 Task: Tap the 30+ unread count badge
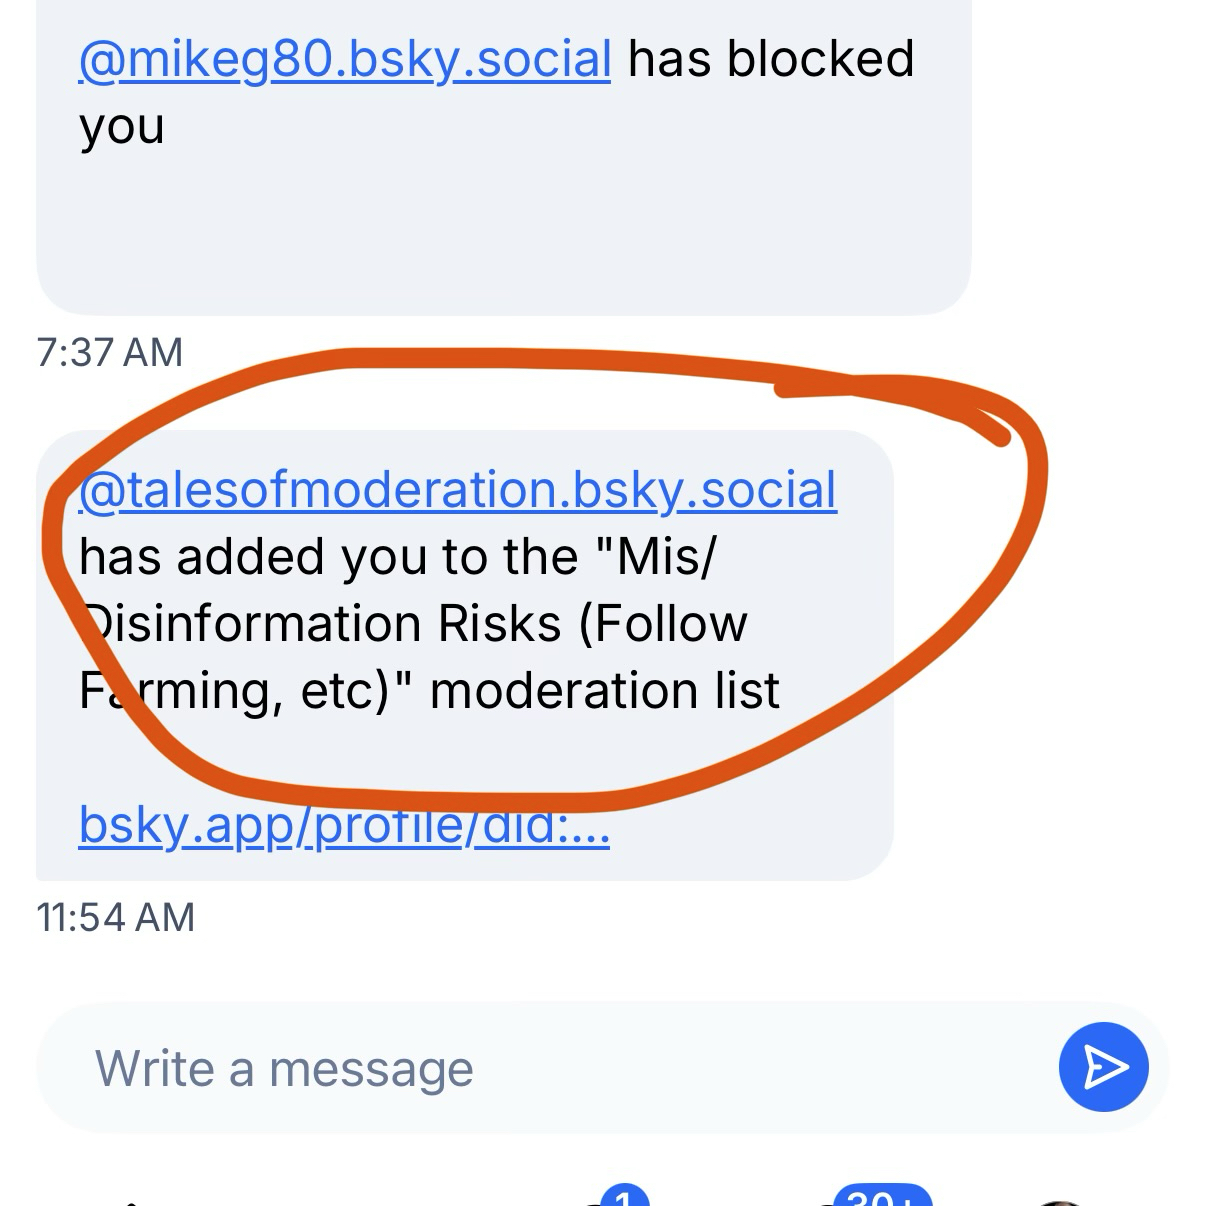coord(882,1196)
